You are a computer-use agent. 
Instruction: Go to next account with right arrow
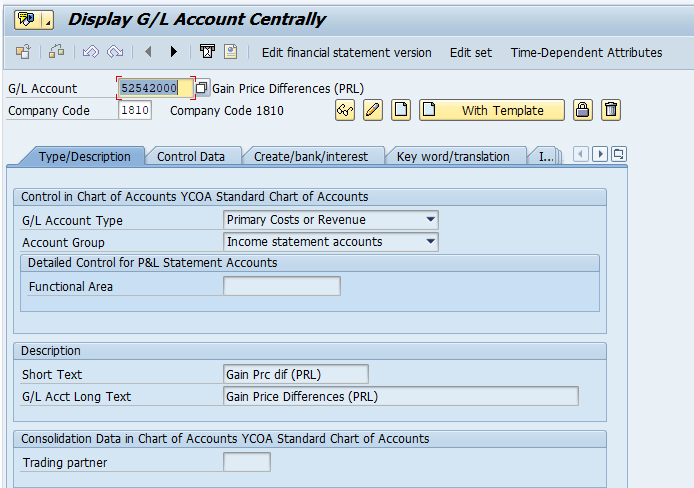pyautogui.click(x=173, y=52)
